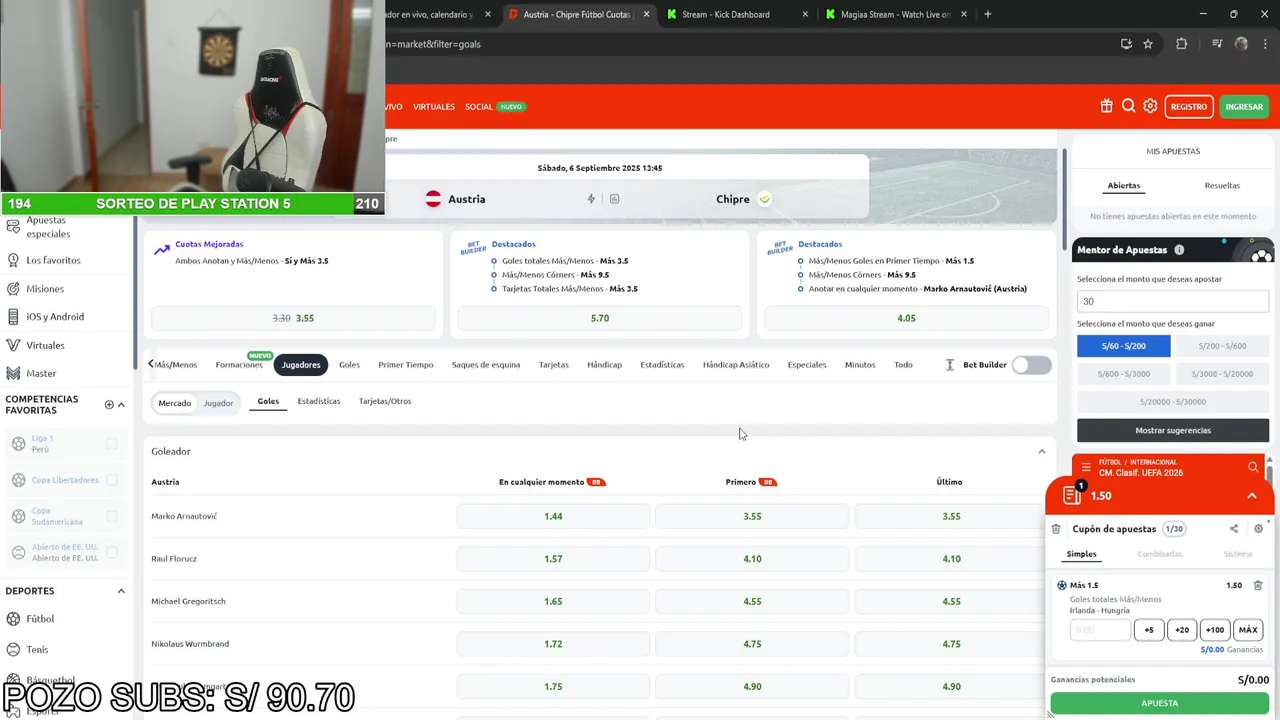
Task: Open the media control icon in Chrome toolbar
Action: coord(1217,44)
